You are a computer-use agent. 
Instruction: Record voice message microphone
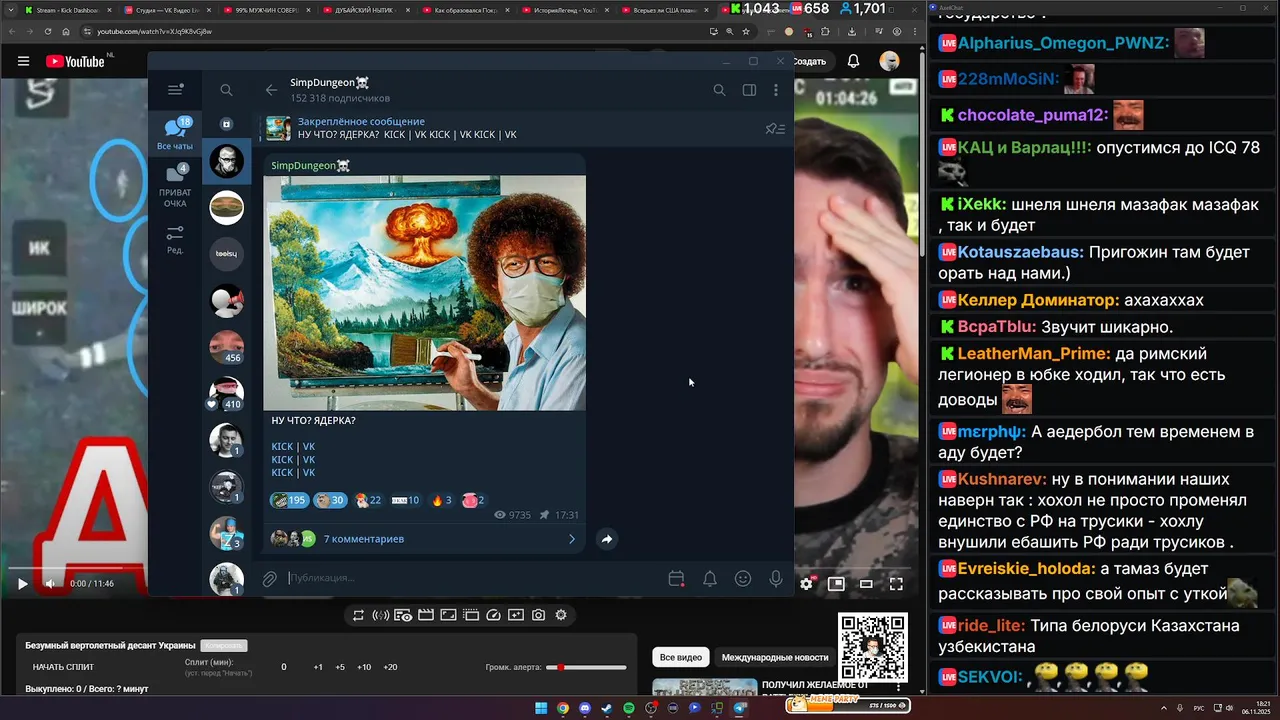pyautogui.click(x=776, y=578)
